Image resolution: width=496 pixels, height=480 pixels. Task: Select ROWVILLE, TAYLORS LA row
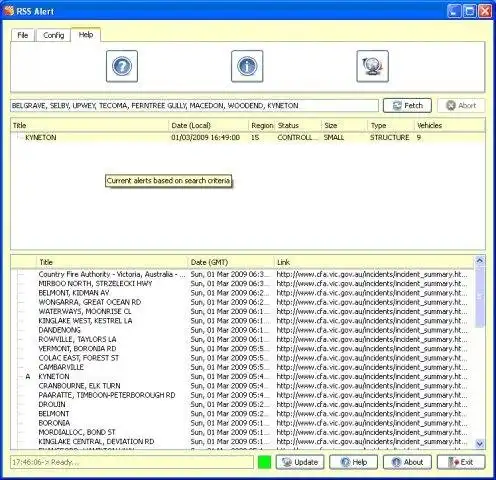point(242,340)
